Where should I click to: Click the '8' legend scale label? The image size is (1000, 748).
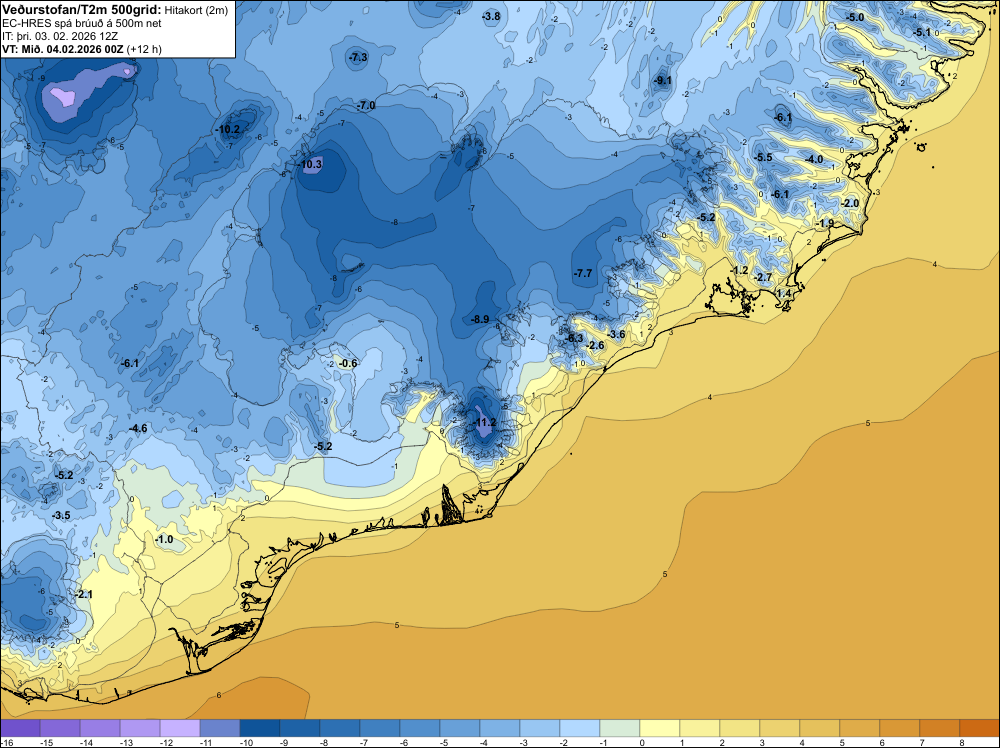click(x=961, y=742)
